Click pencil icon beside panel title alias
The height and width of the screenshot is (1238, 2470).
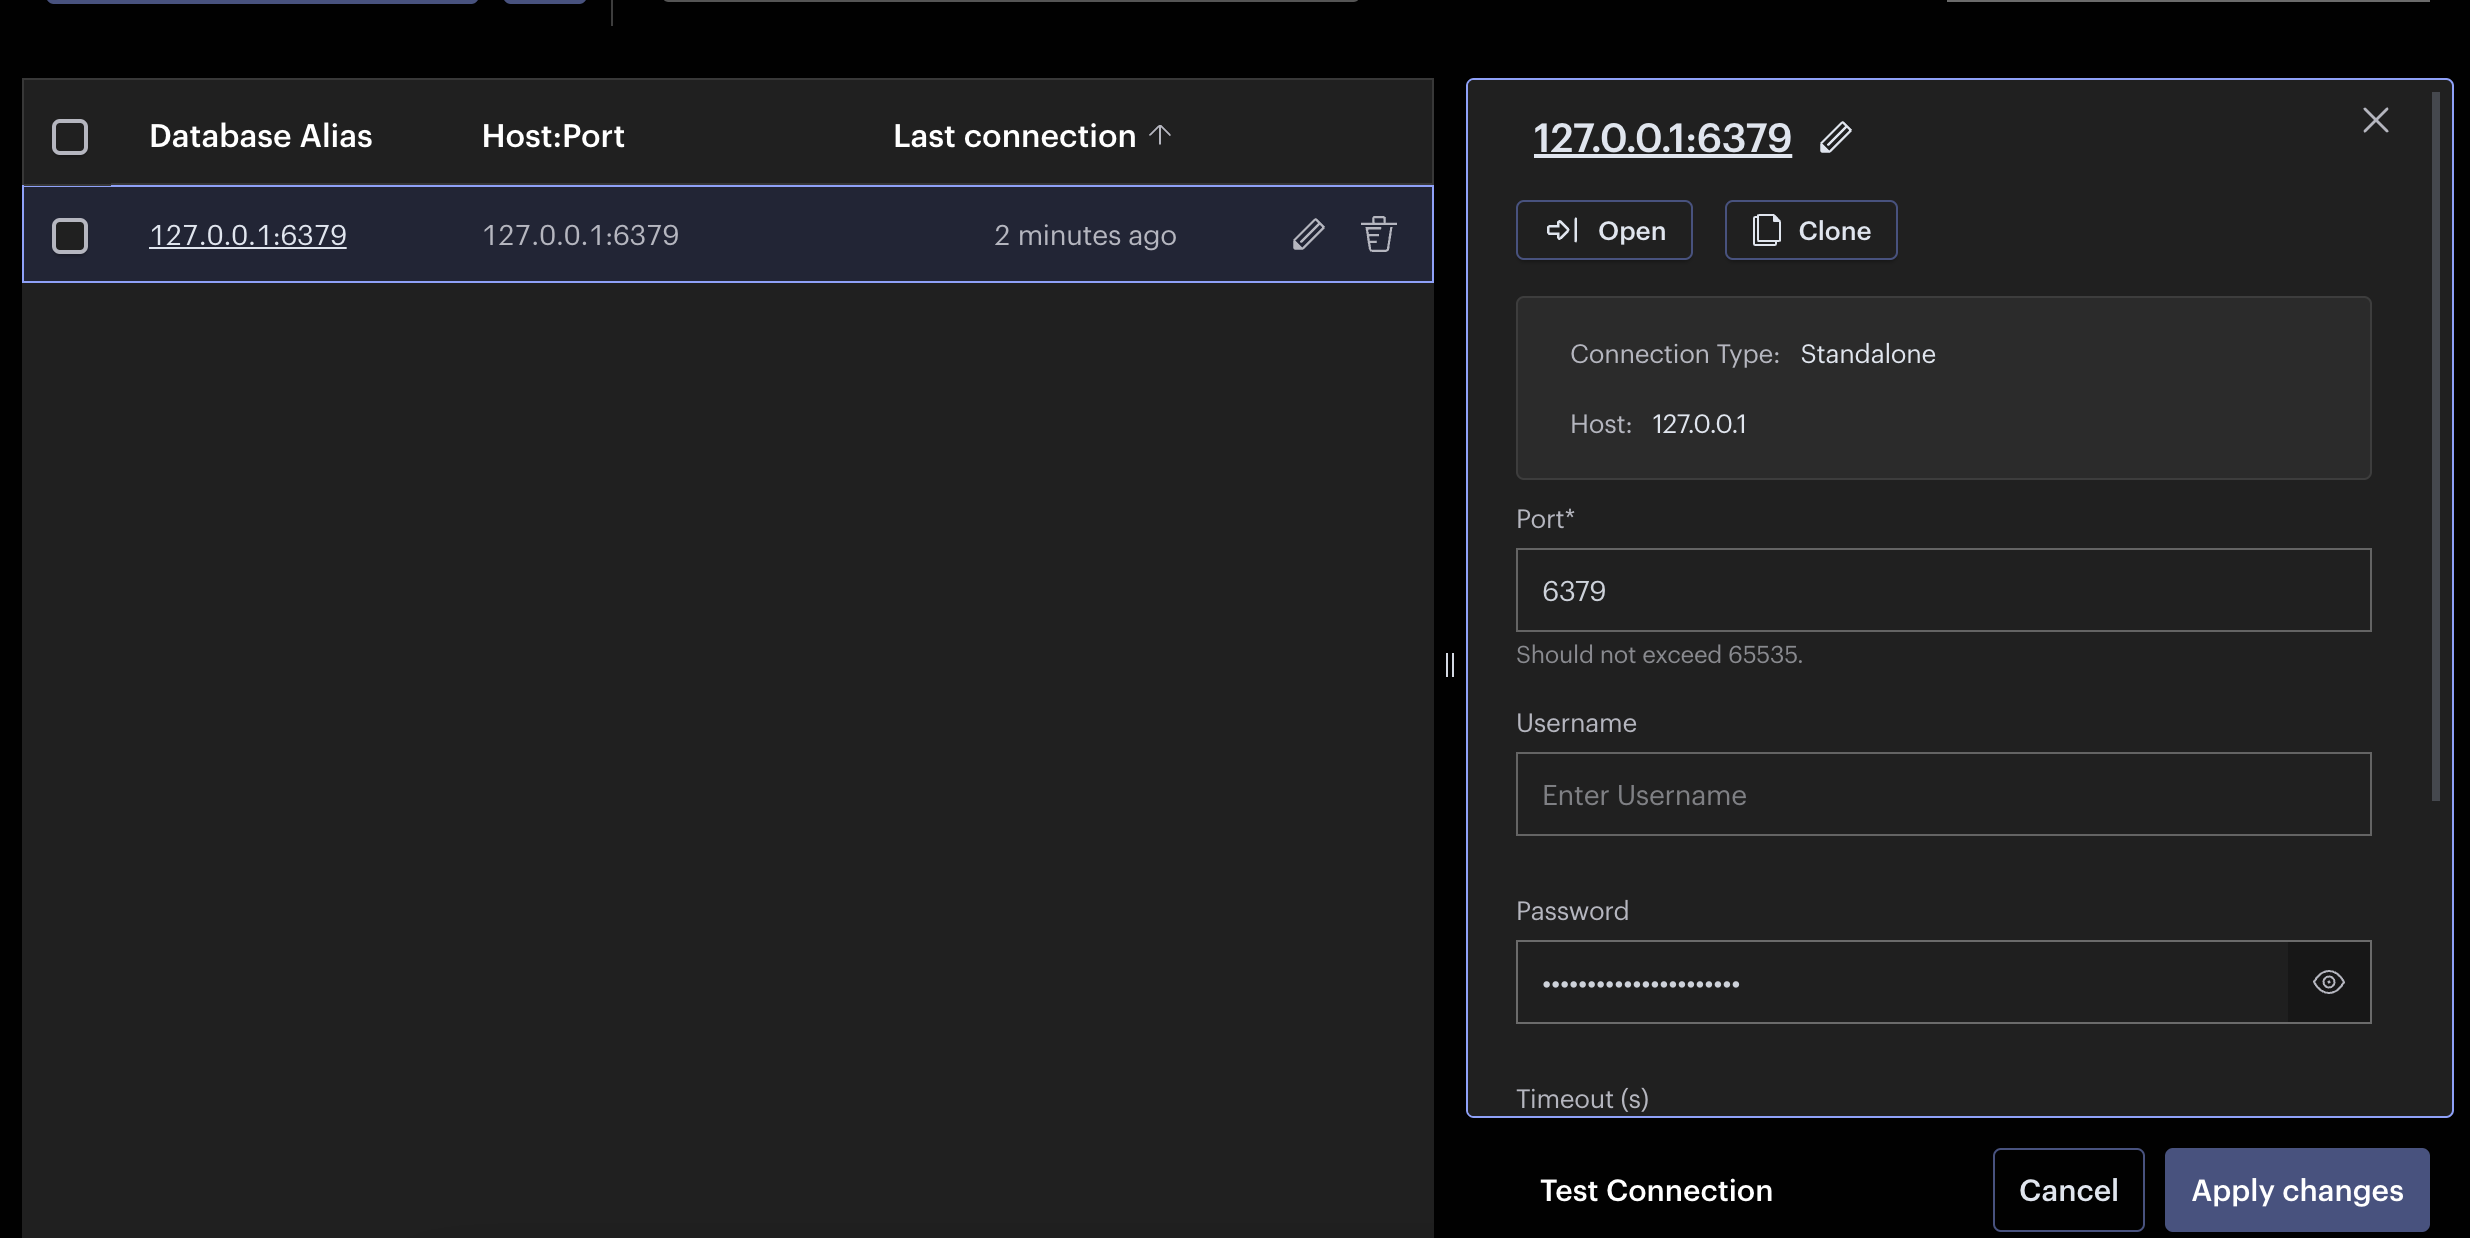pyautogui.click(x=1836, y=137)
